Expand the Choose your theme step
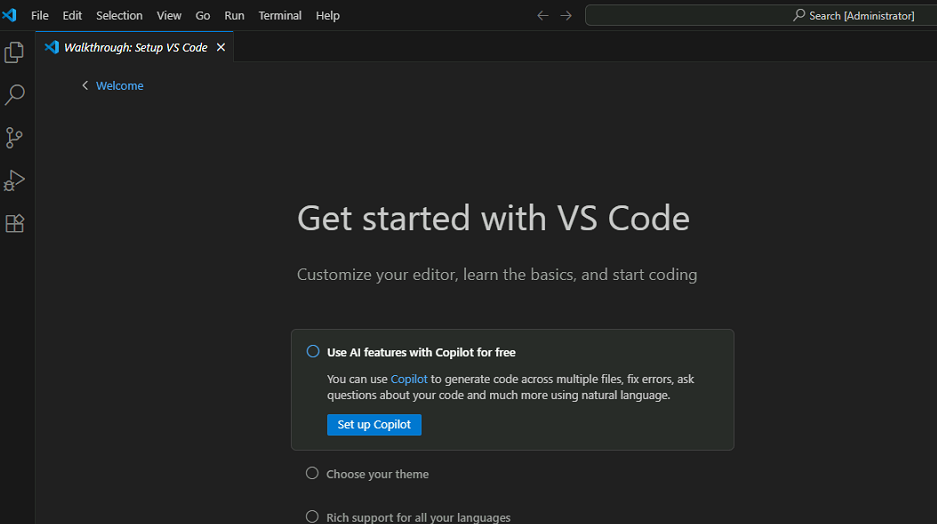Image resolution: width=937 pixels, height=524 pixels. click(378, 474)
